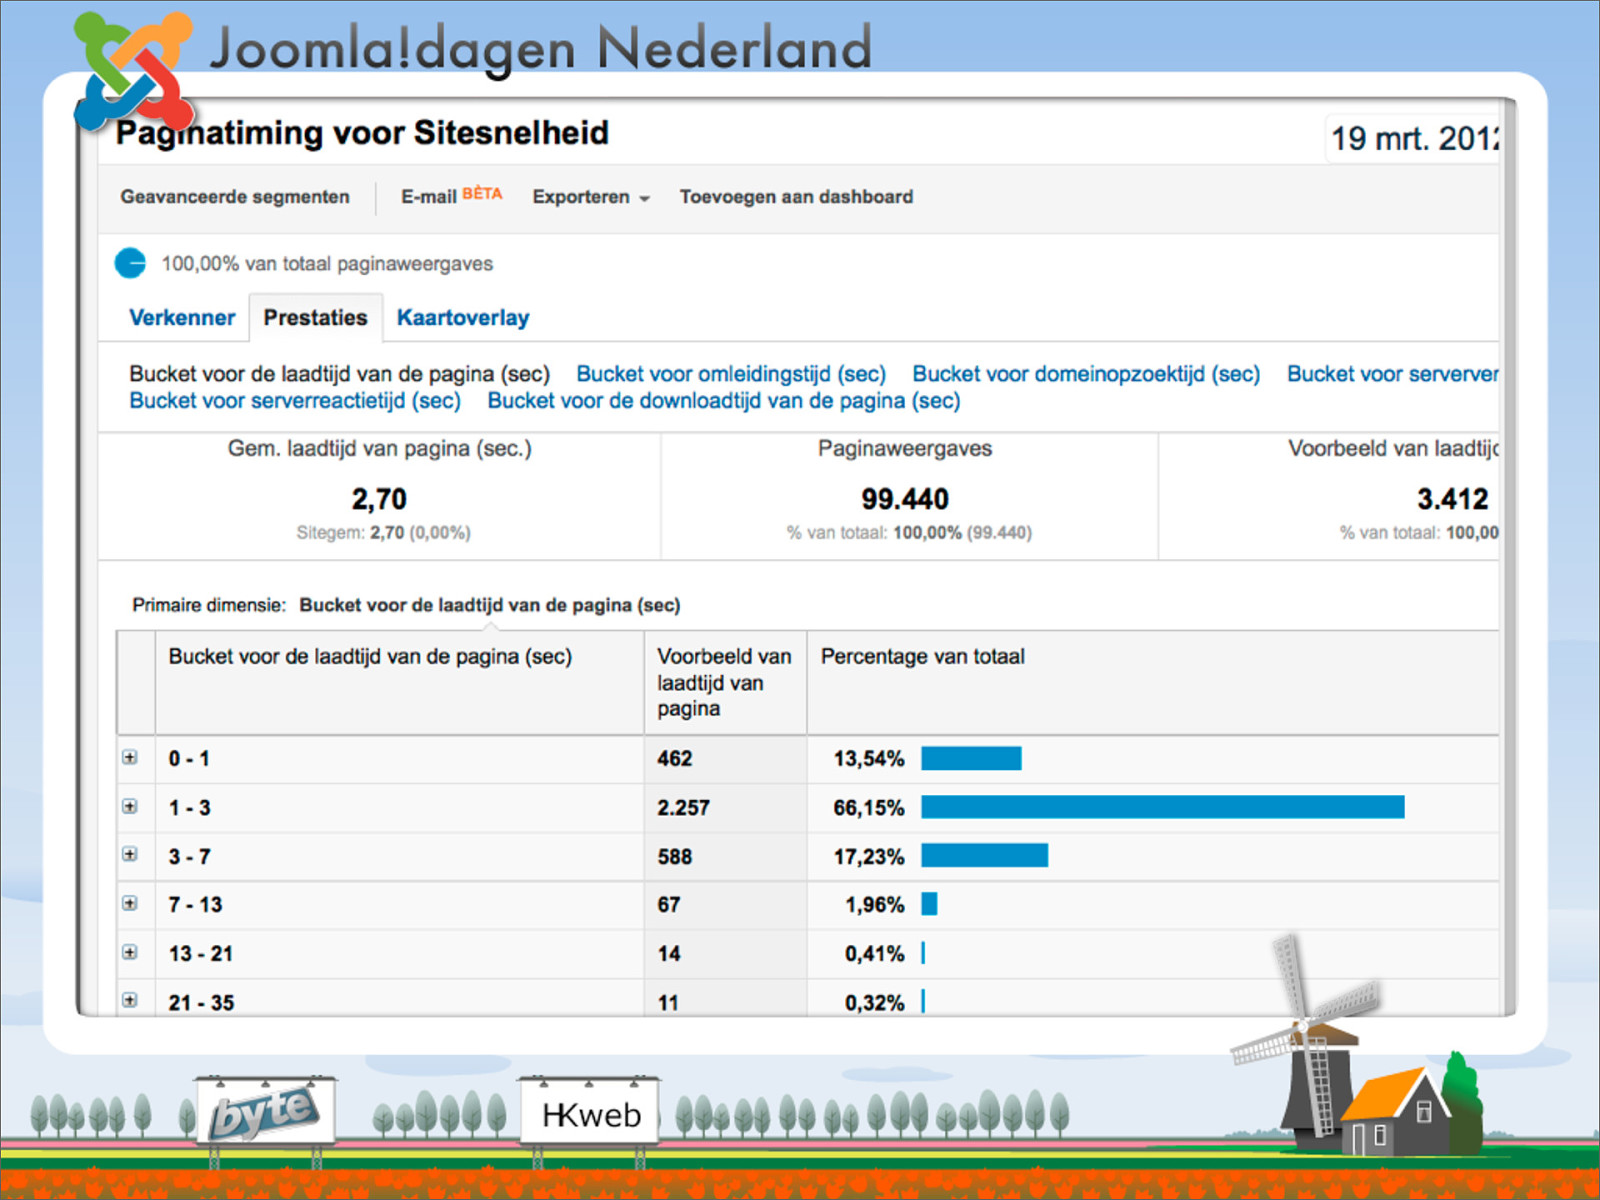Click column header Percentage van totaal
The image size is (1600, 1200).
[x=922, y=657]
